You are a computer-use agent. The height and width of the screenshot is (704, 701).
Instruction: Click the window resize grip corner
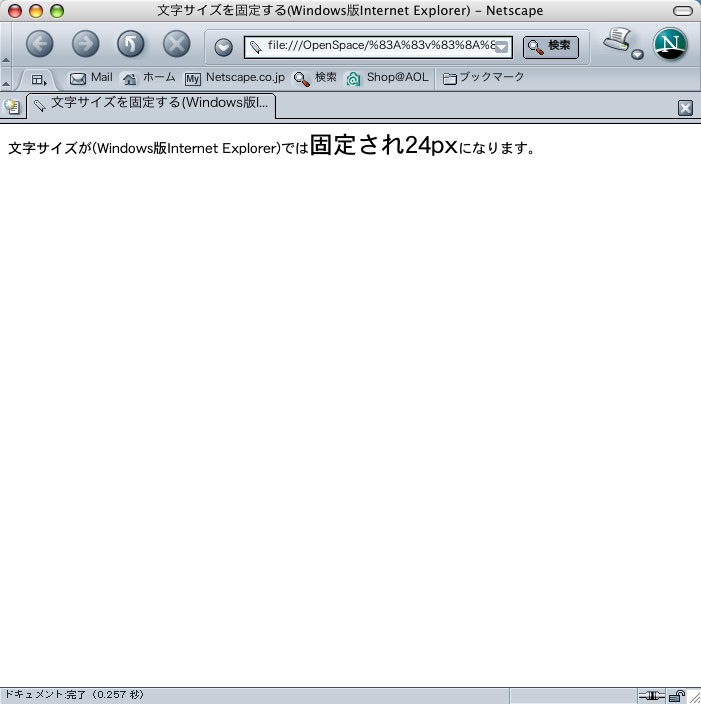click(x=694, y=697)
